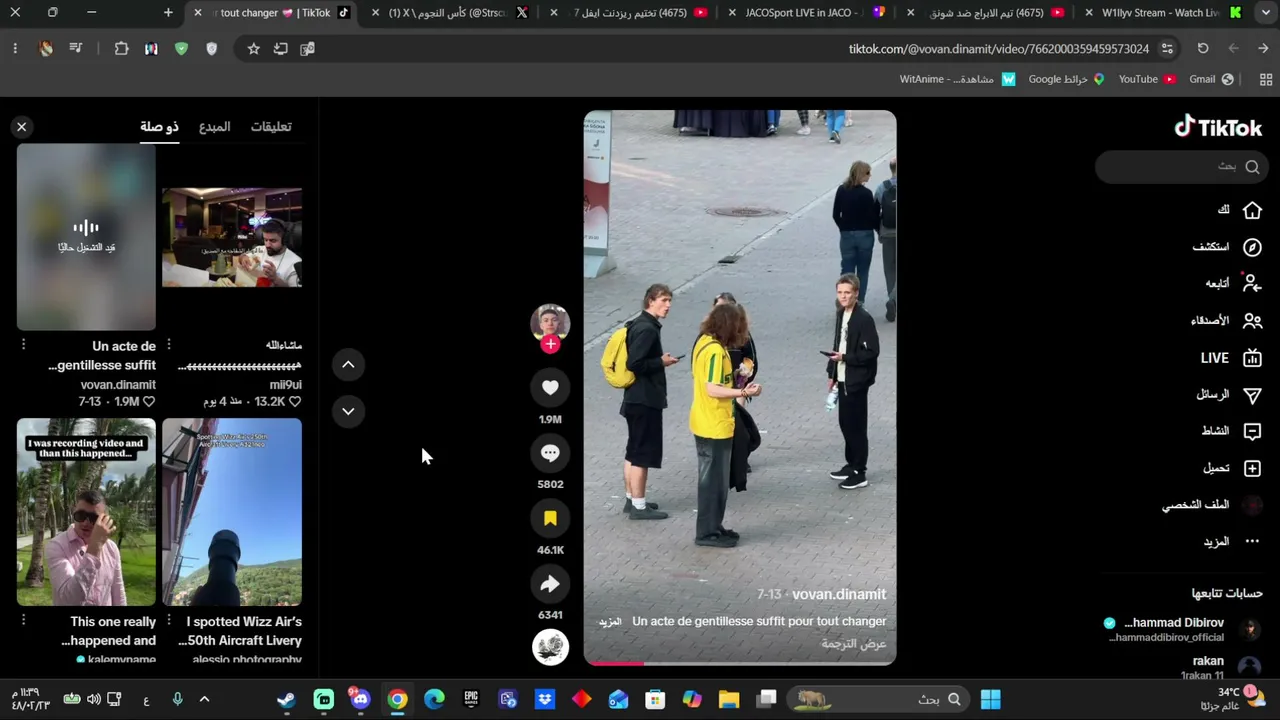Open the Hammad Dibirov followed account
Screen dimensions: 1280x720
1184,629
